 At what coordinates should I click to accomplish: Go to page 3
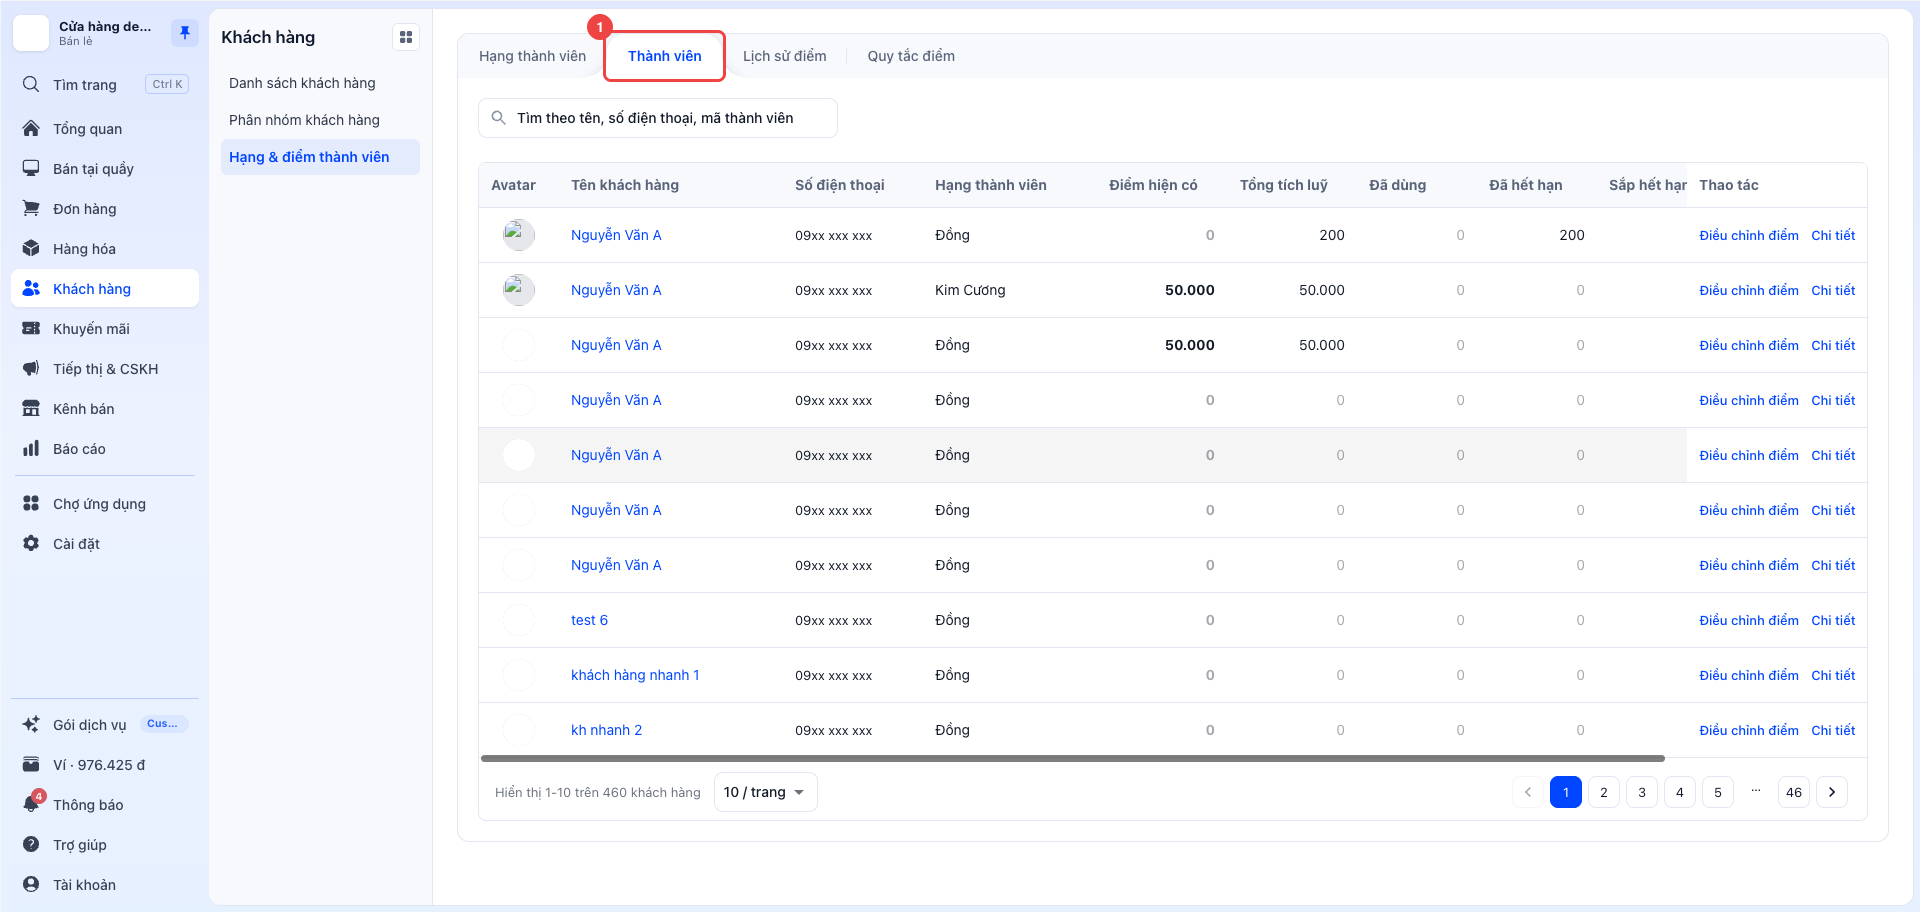(x=1642, y=792)
